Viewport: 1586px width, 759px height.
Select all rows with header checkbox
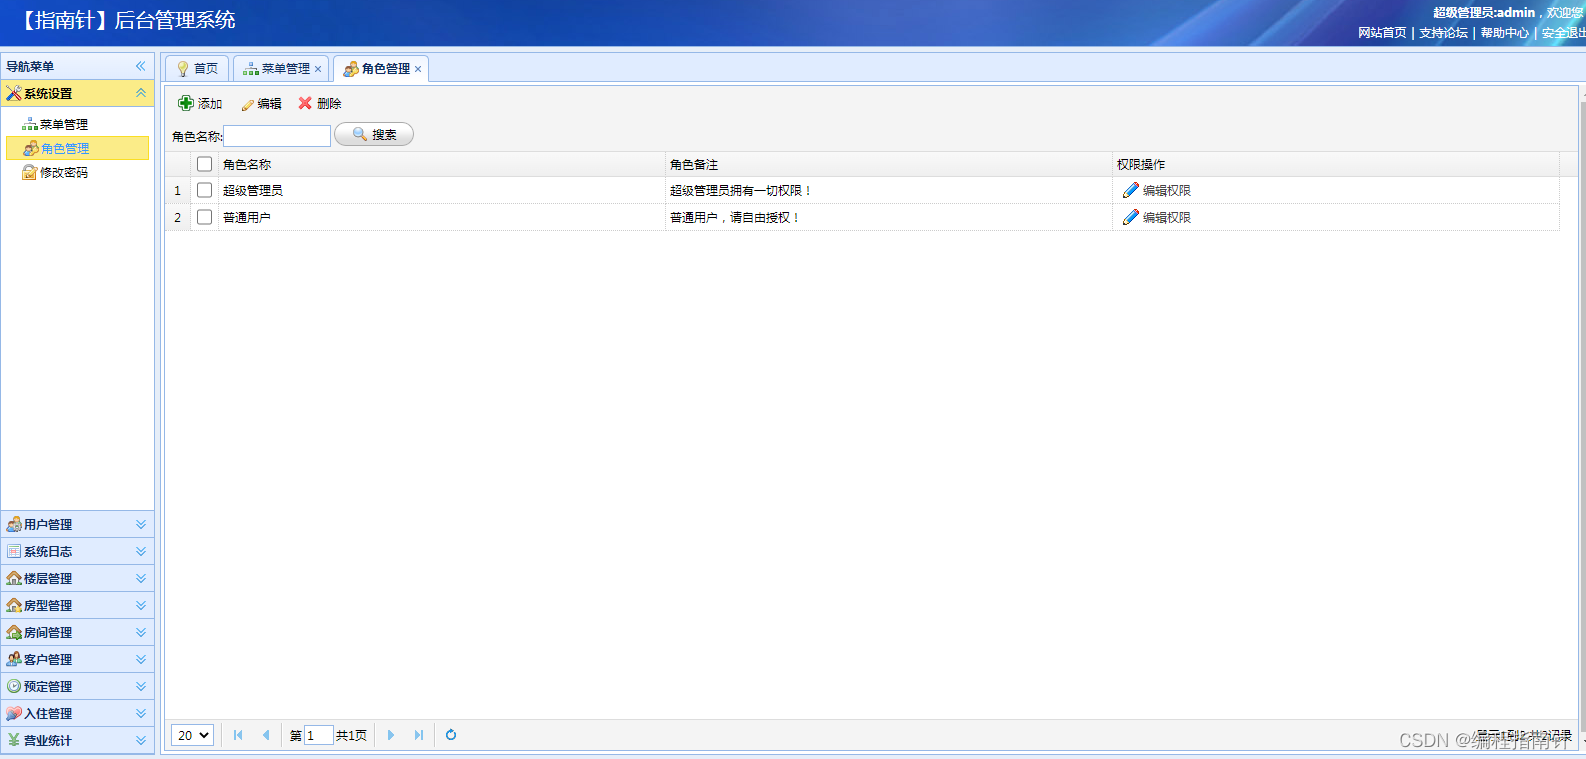[205, 164]
